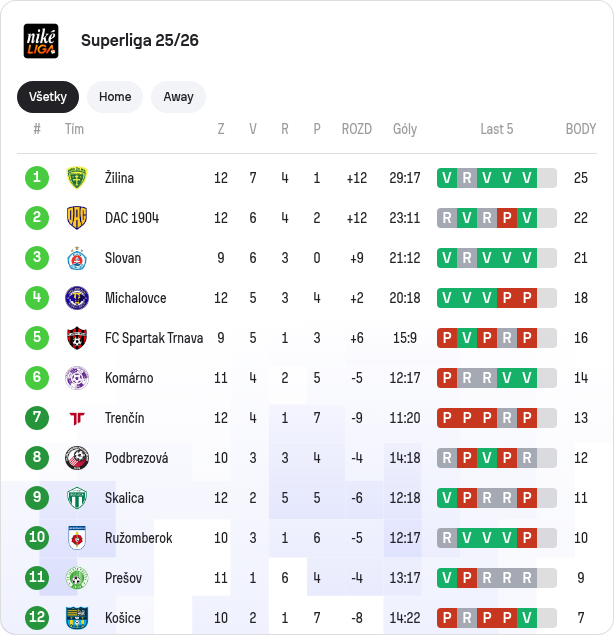Image resolution: width=614 pixels, height=635 pixels.
Task: Sort table by Góly column header
Action: [405, 129]
